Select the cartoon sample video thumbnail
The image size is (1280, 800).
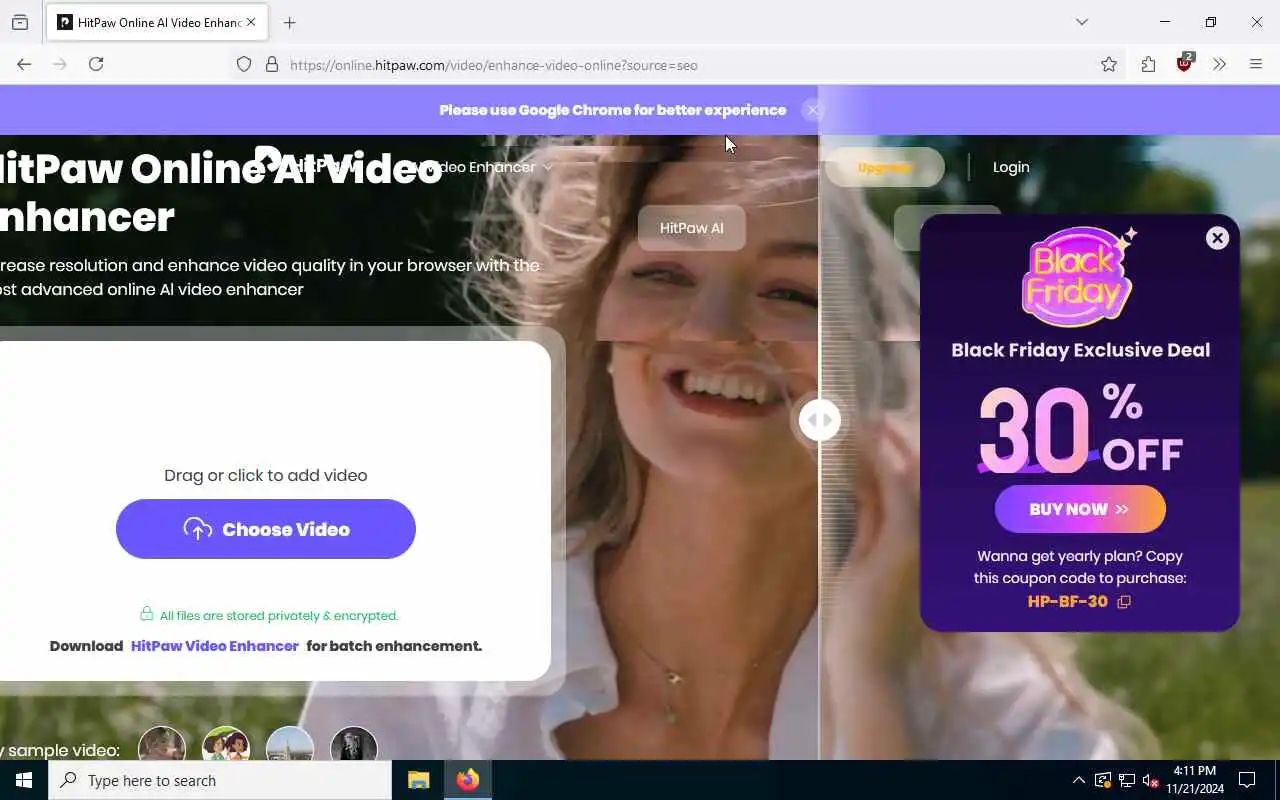coord(226,745)
